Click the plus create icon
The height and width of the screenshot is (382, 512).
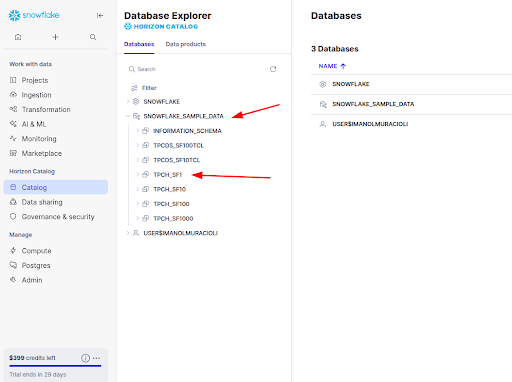click(x=55, y=37)
